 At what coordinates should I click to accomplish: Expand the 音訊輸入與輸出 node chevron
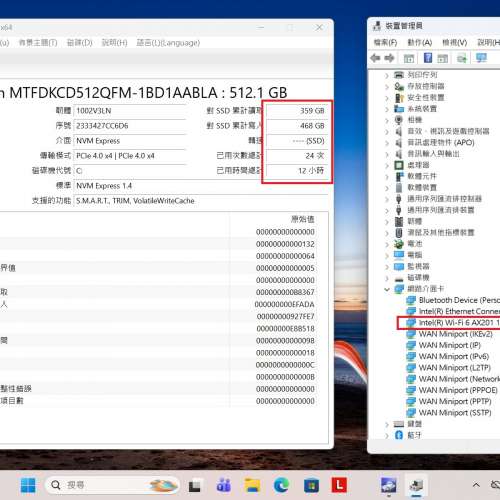click(x=387, y=154)
